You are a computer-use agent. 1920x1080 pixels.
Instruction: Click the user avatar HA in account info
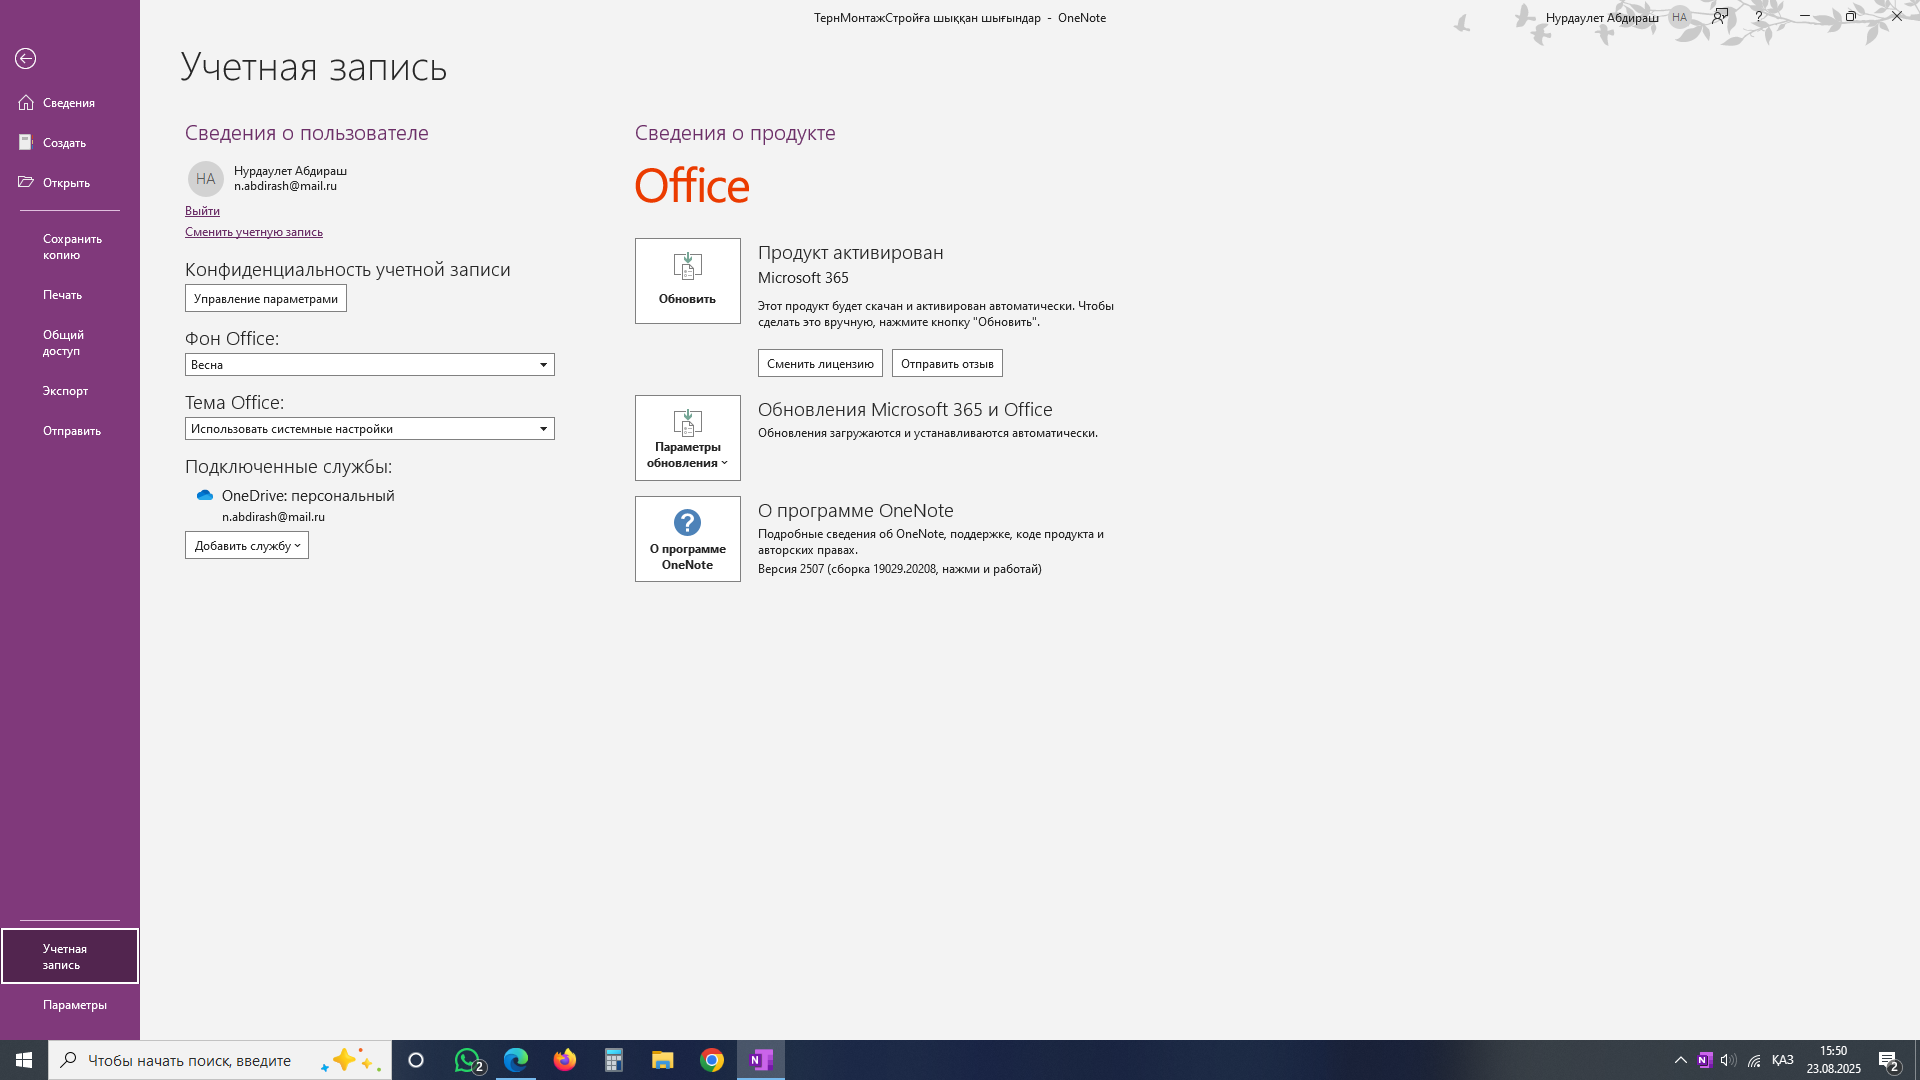(206, 179)
